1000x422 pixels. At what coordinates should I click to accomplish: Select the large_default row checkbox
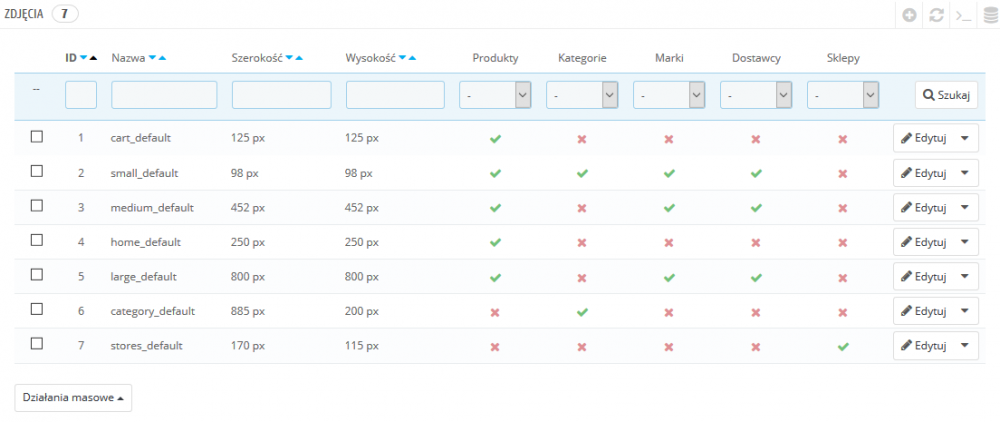click(x=37, y=274)
